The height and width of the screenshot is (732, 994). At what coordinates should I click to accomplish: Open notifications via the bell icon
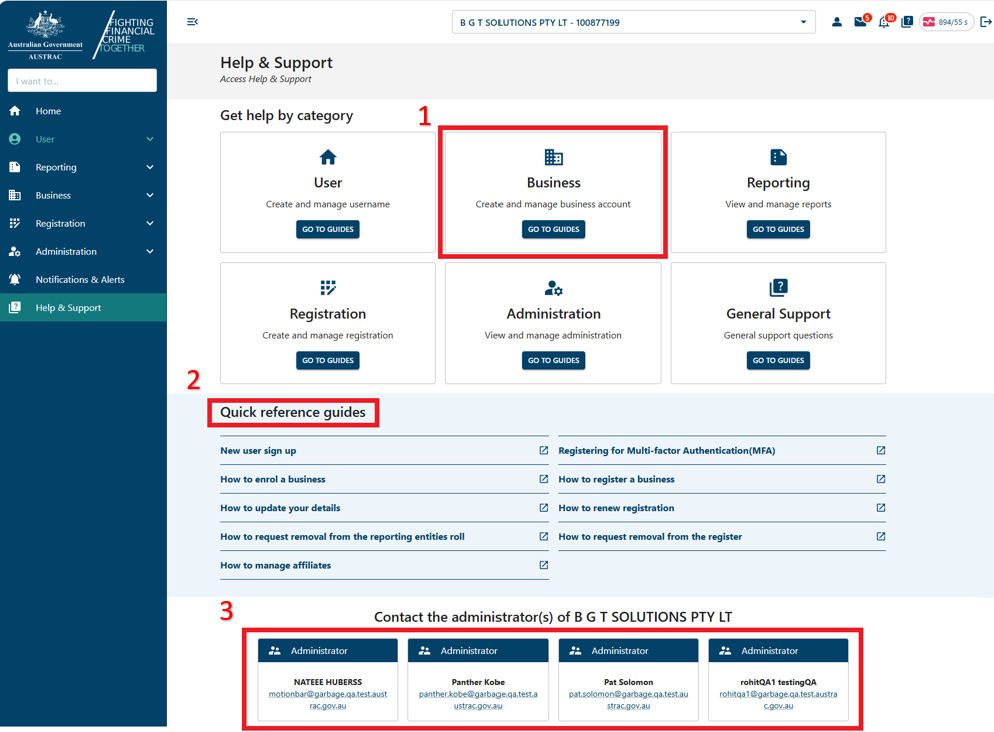pos(884,20)
